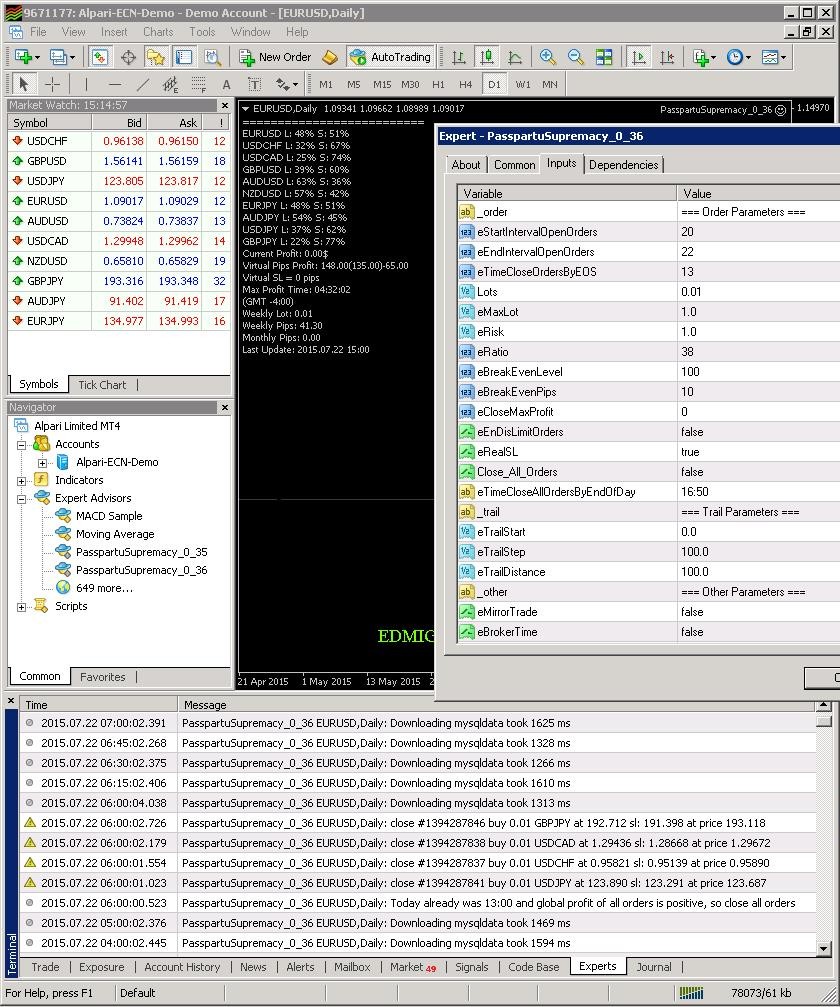The width and height of the screenshot is (840, 1007).
Task: Zoom out the chart with magnifier minus
Action: tap(575, 57)
